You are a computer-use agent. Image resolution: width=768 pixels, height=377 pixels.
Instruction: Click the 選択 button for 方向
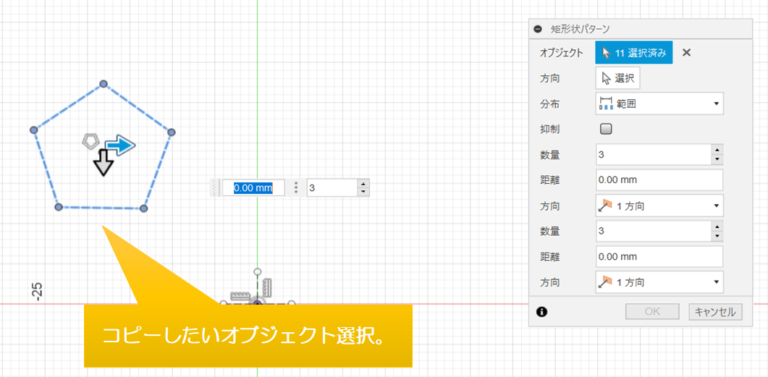pyautogui.click(x=618, y=78)
